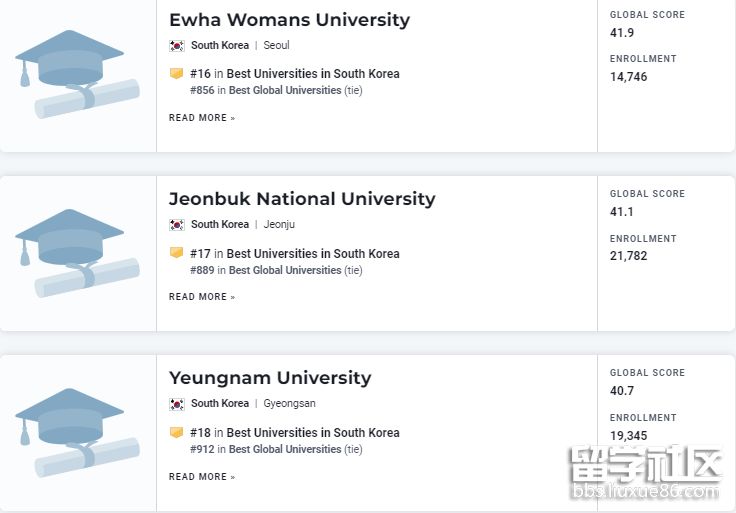Image resolution: width=736 pixels, height=513 pixels.
Task: Open Ewha's #16 Best Universities in South Korea link
Action: [312, 74]
